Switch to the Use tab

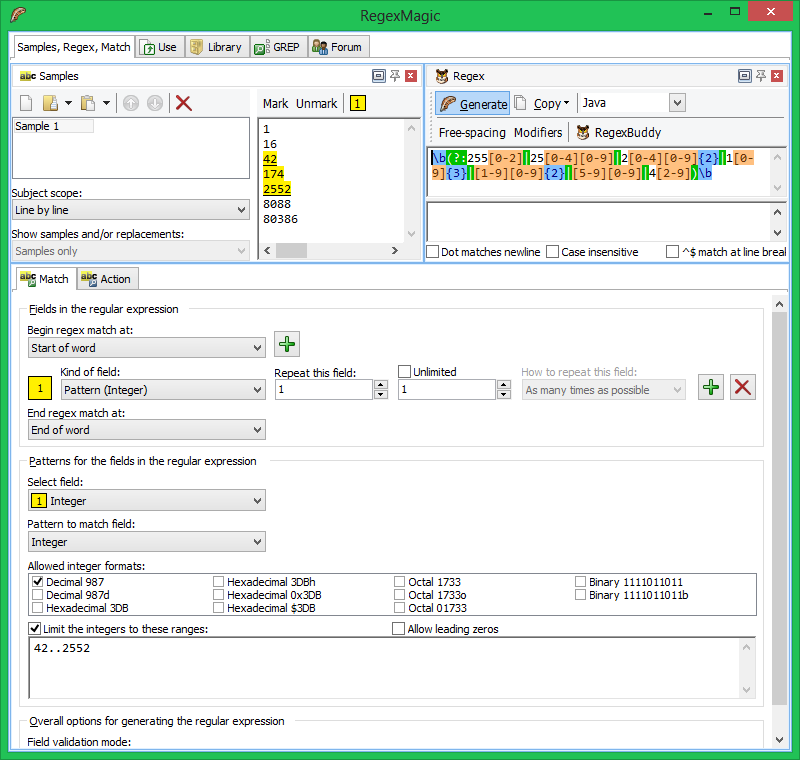tap(160, 47)
